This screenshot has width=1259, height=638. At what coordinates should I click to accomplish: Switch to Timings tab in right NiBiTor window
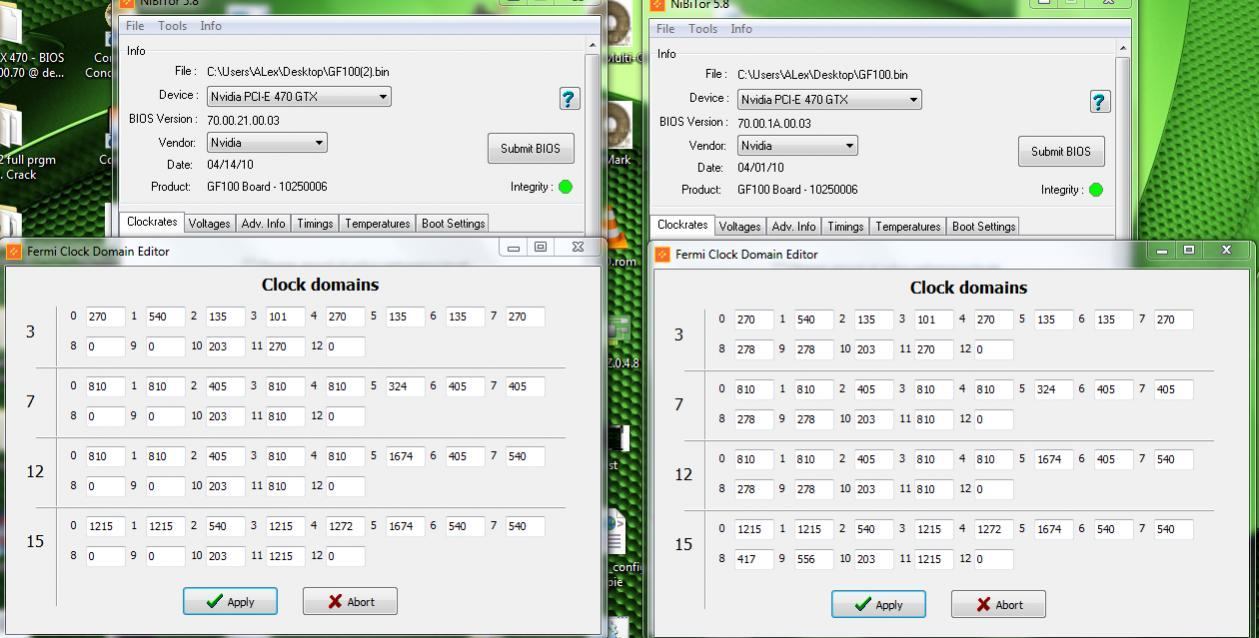[845, 227]
